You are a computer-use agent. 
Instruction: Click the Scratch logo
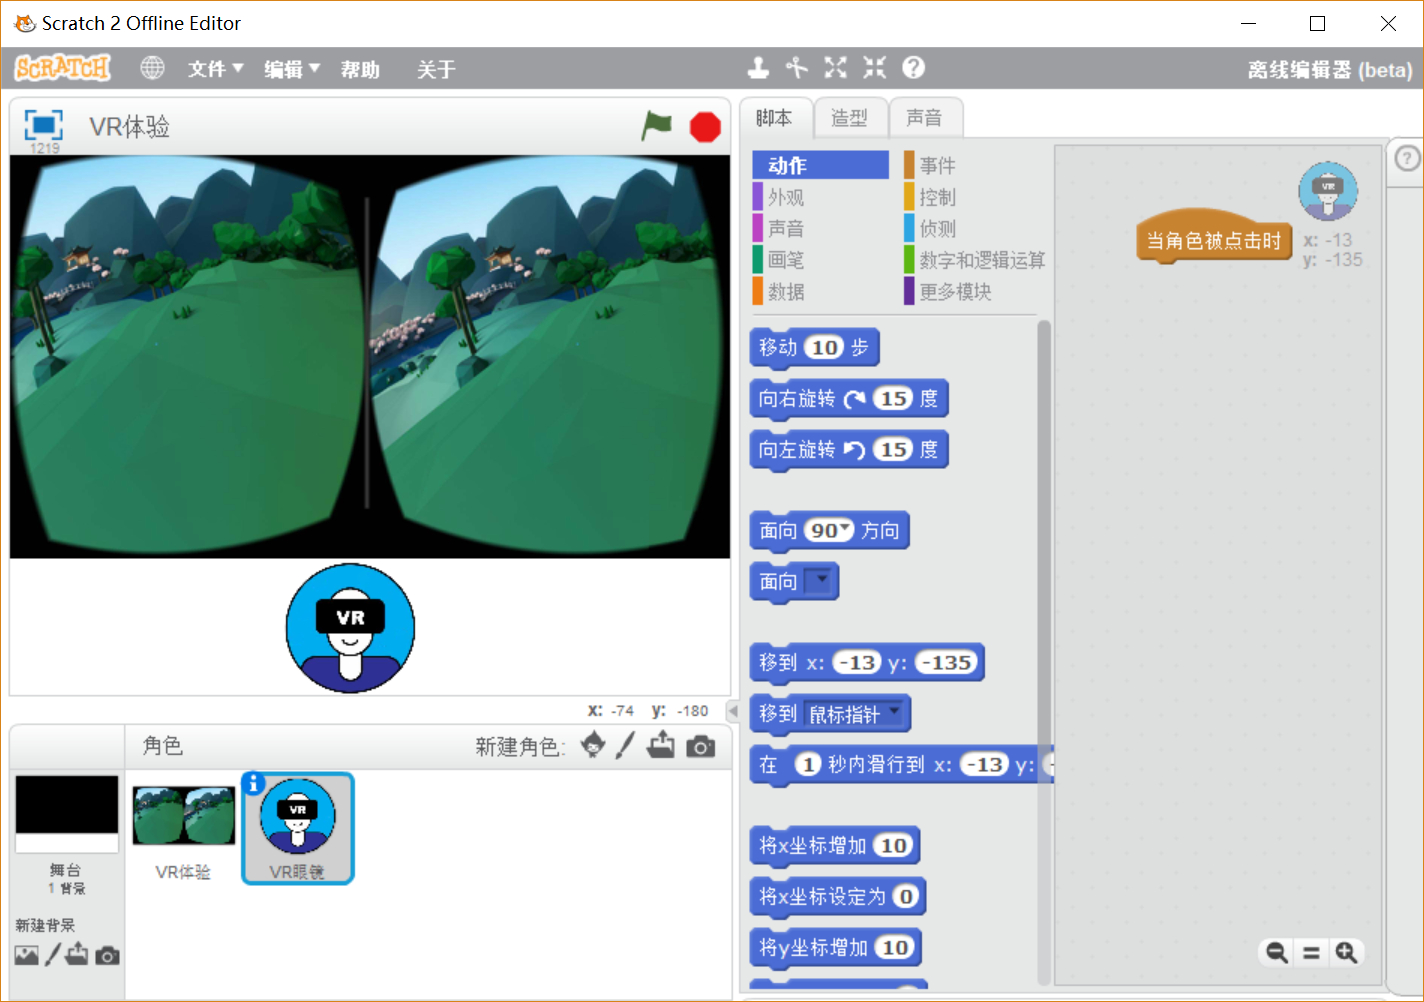pos(62,68)
